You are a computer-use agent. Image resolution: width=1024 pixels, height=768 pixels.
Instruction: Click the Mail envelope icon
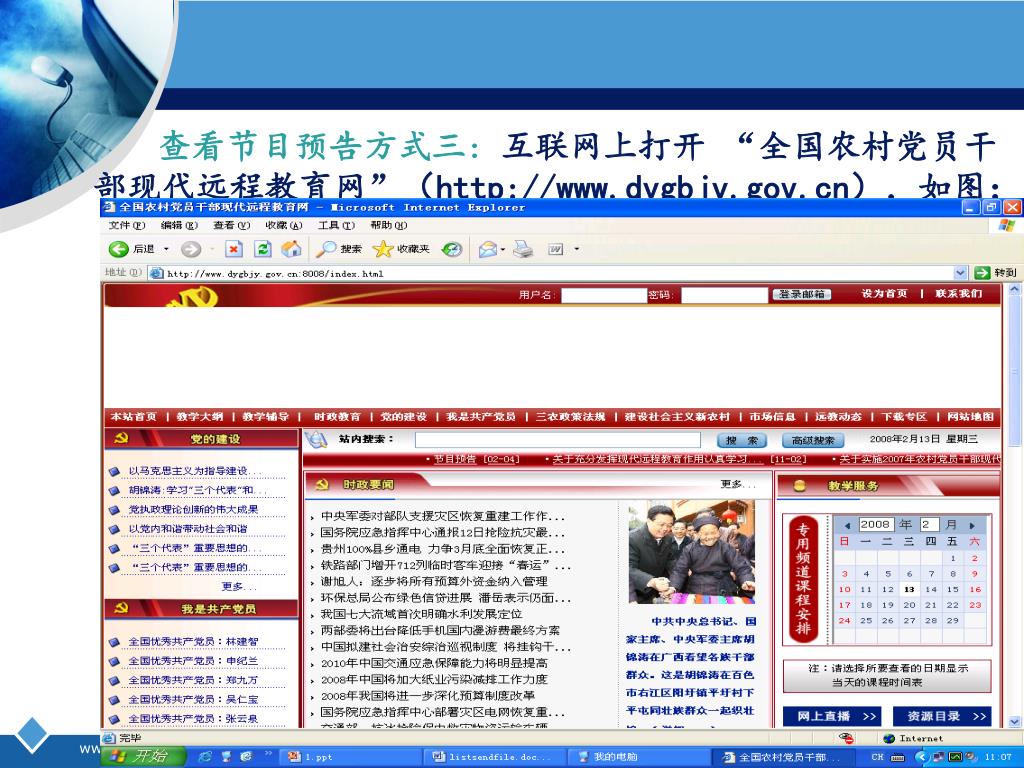488,249
